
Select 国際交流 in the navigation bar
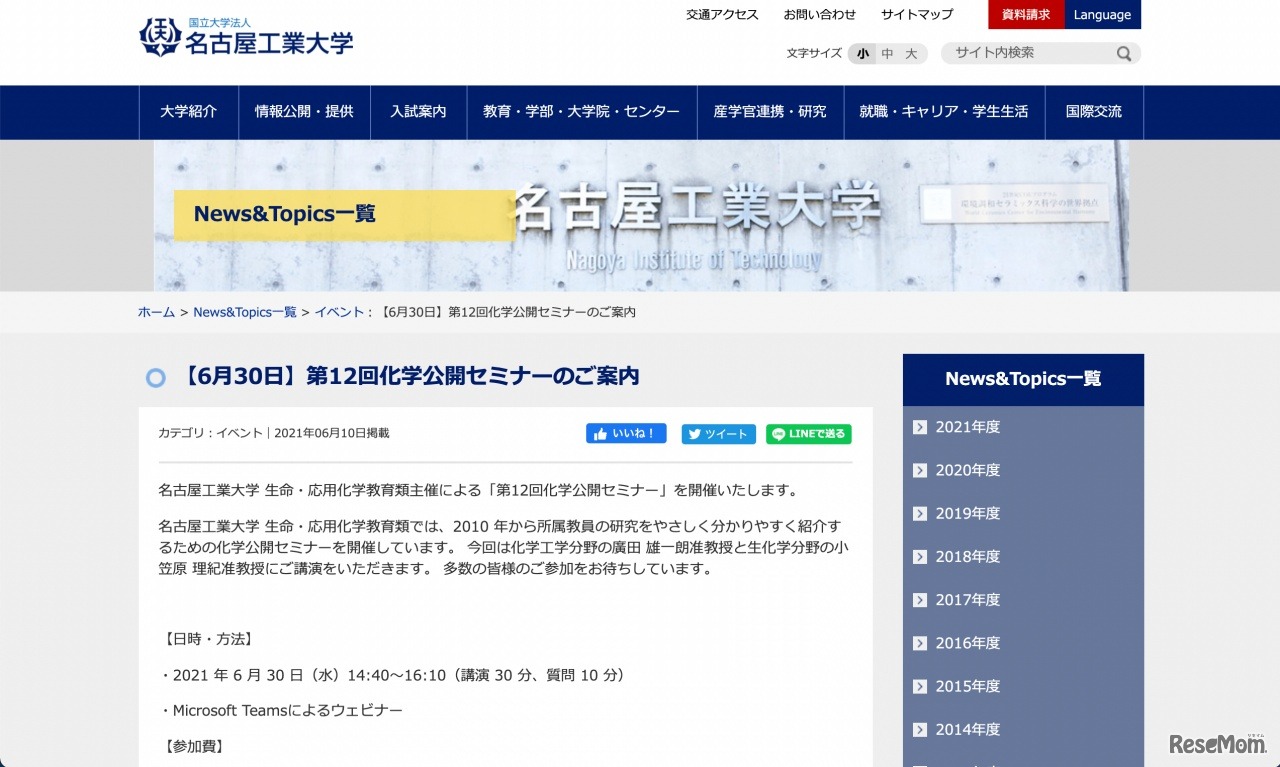pos(1094,112)
